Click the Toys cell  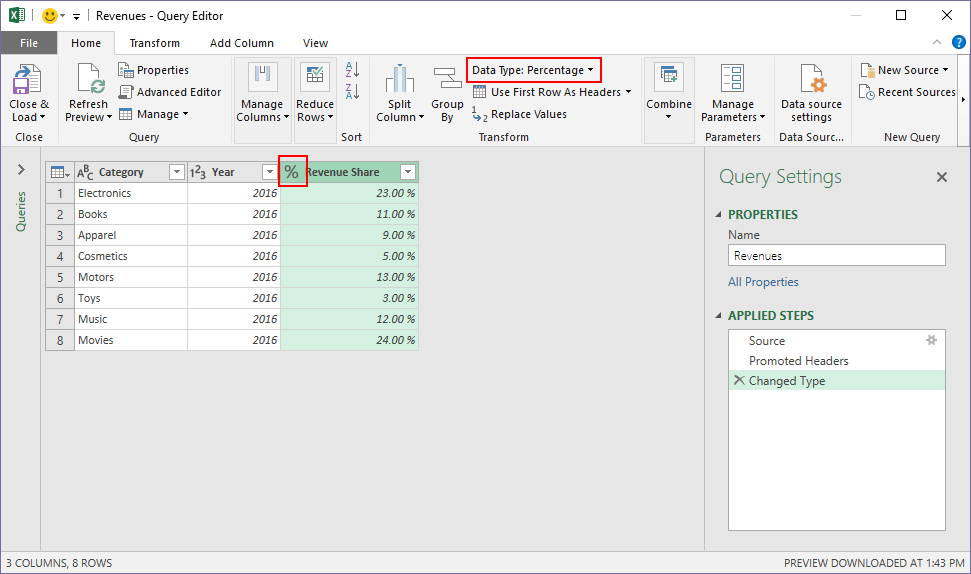[x=131, y=298]
